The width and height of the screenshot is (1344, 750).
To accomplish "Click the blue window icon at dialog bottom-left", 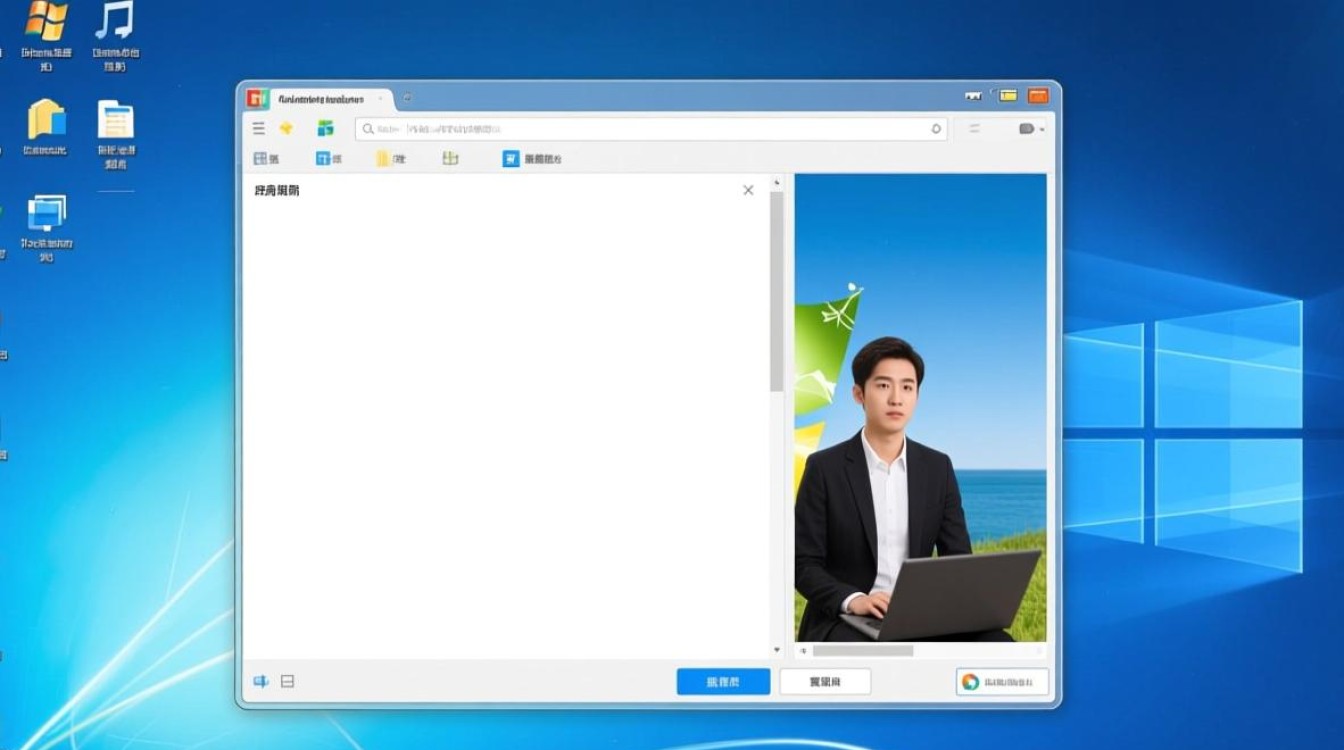I will coord(262,681).
